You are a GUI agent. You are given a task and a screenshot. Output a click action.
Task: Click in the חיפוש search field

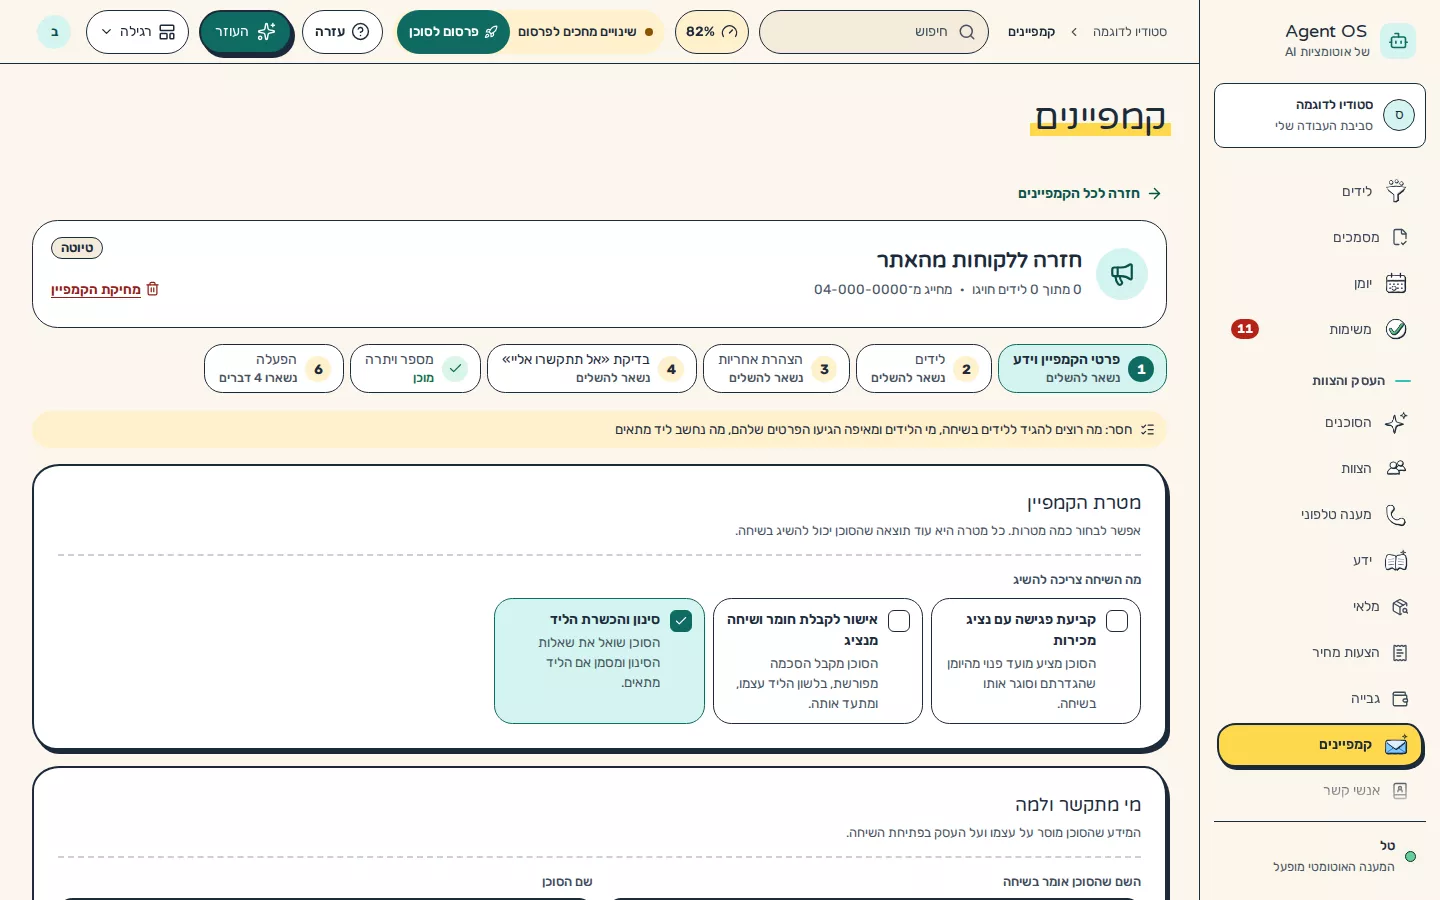(874, 32)
